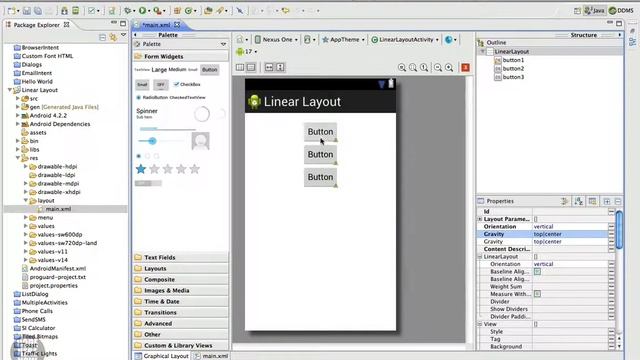Switch to the Java perspective
The image size is (640, 360).
(594, 11)
